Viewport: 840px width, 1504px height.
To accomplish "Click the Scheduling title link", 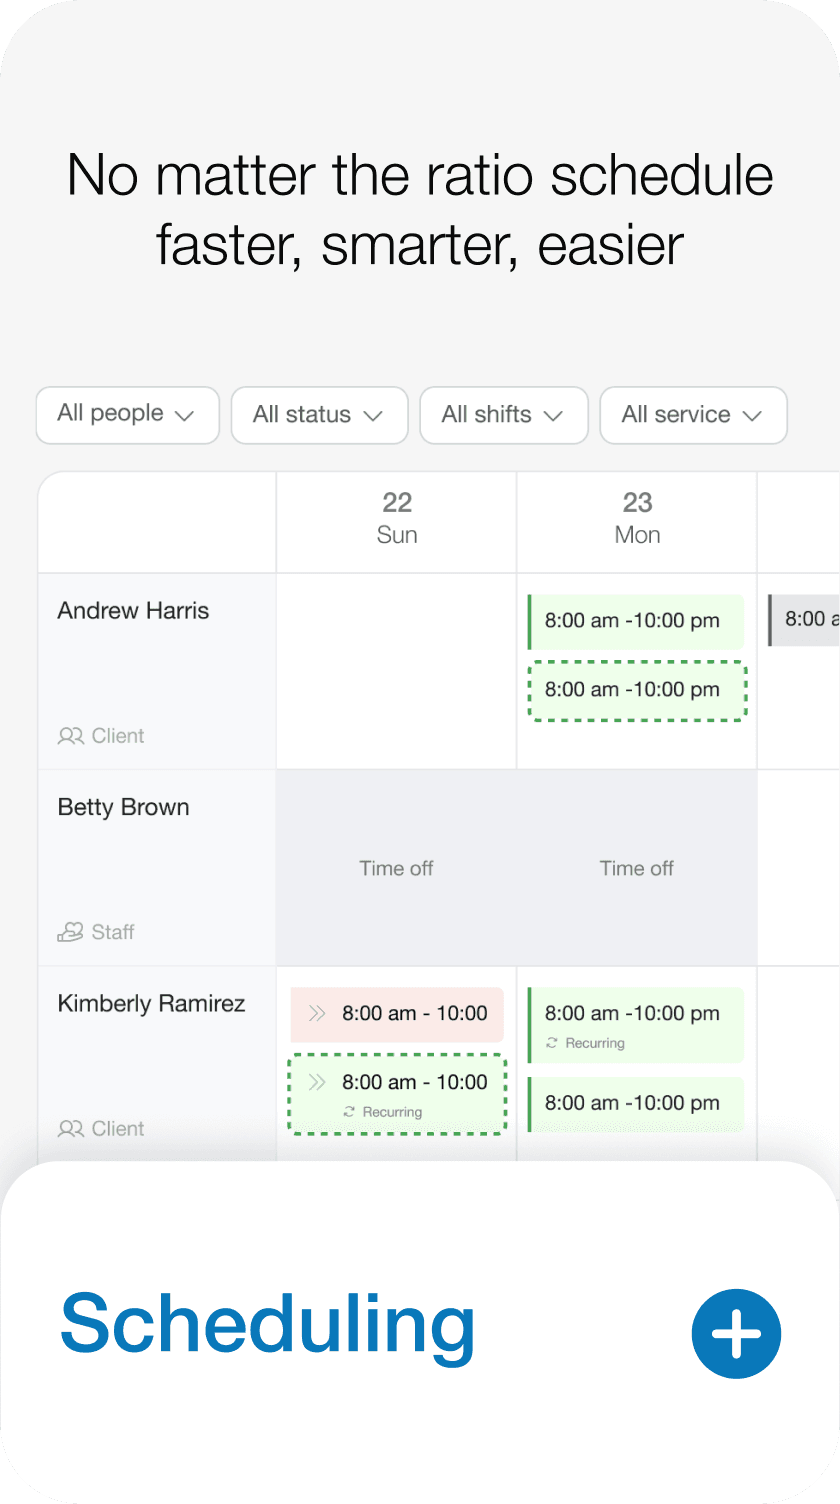I will (x=267, y=1324).
